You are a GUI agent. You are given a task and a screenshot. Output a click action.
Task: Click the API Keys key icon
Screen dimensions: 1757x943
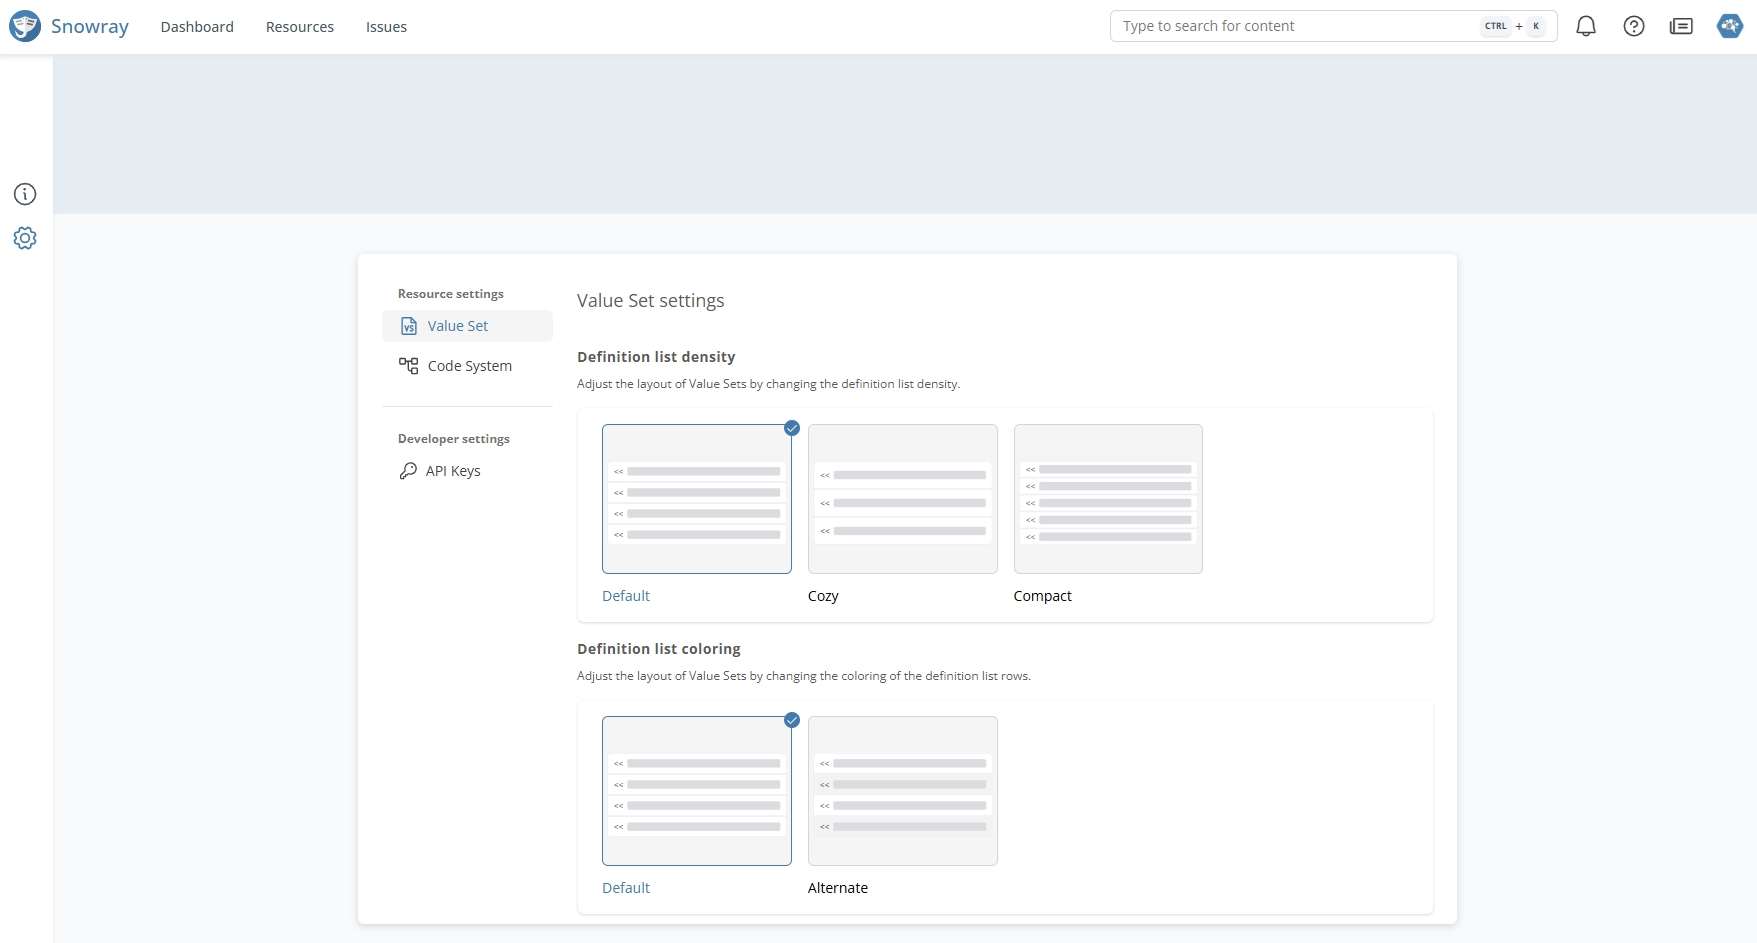coord(408,471)
